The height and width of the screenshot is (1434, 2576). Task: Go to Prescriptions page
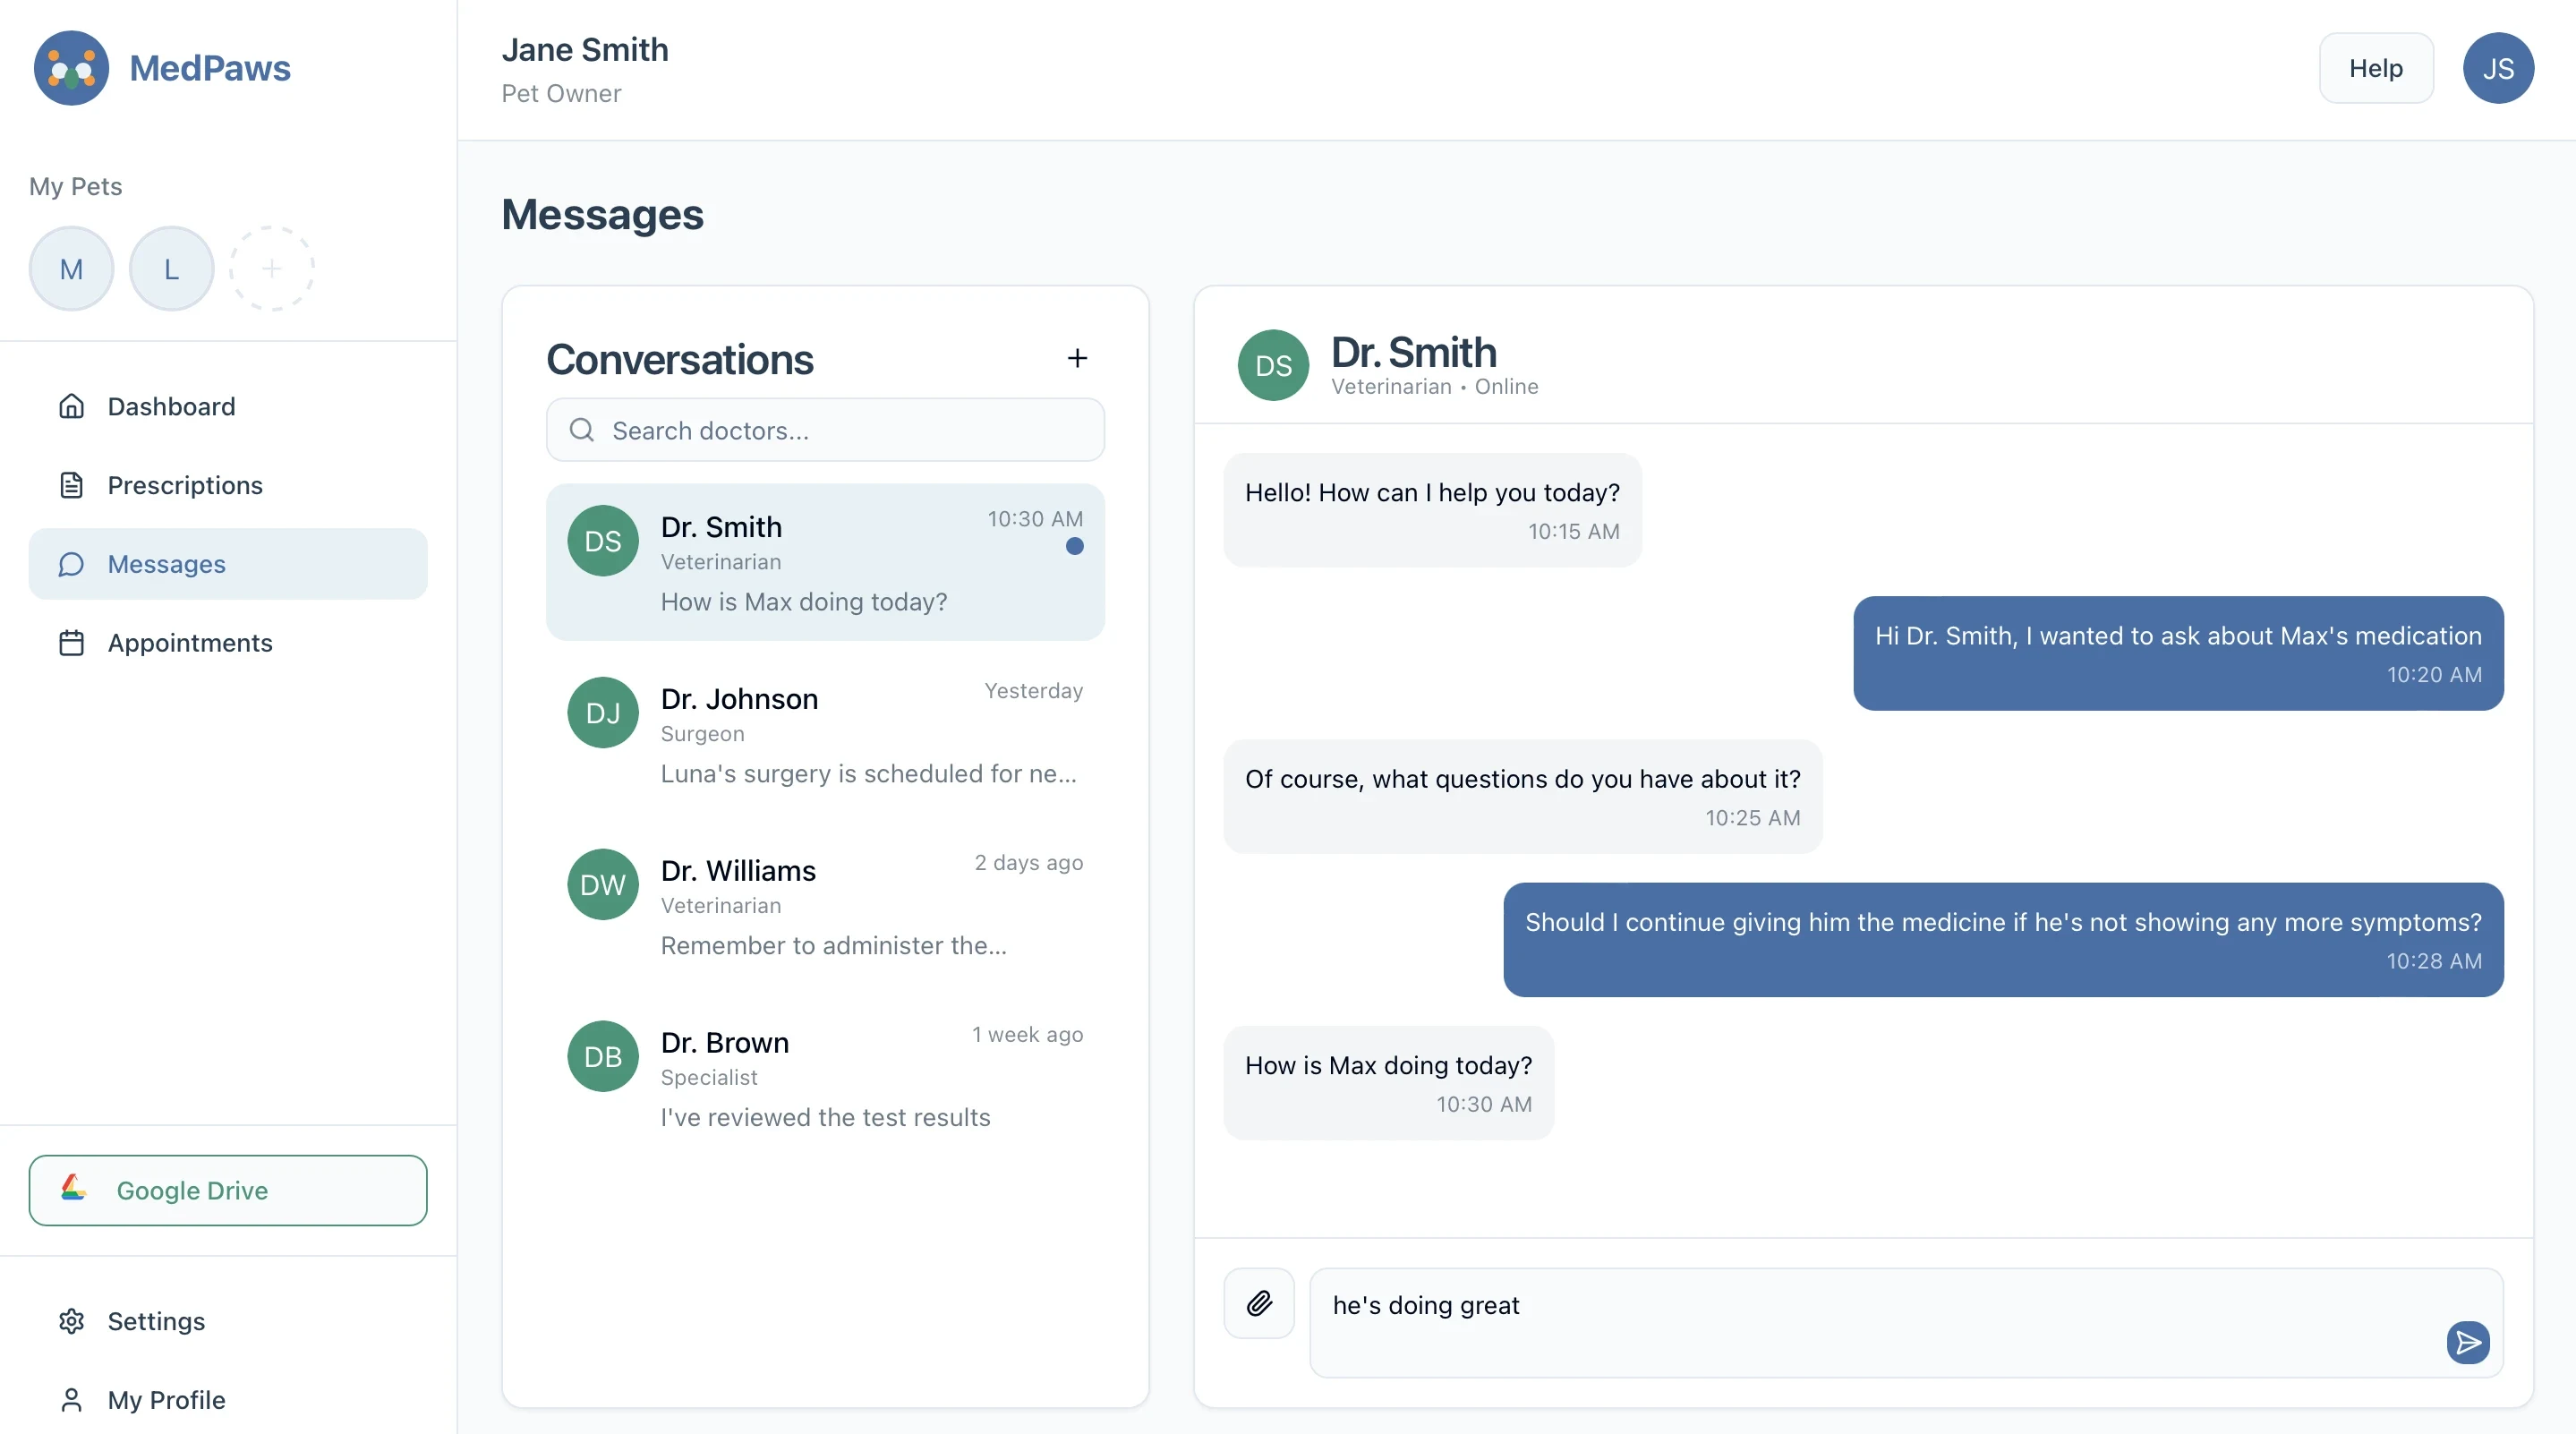[x=228, y=485]
